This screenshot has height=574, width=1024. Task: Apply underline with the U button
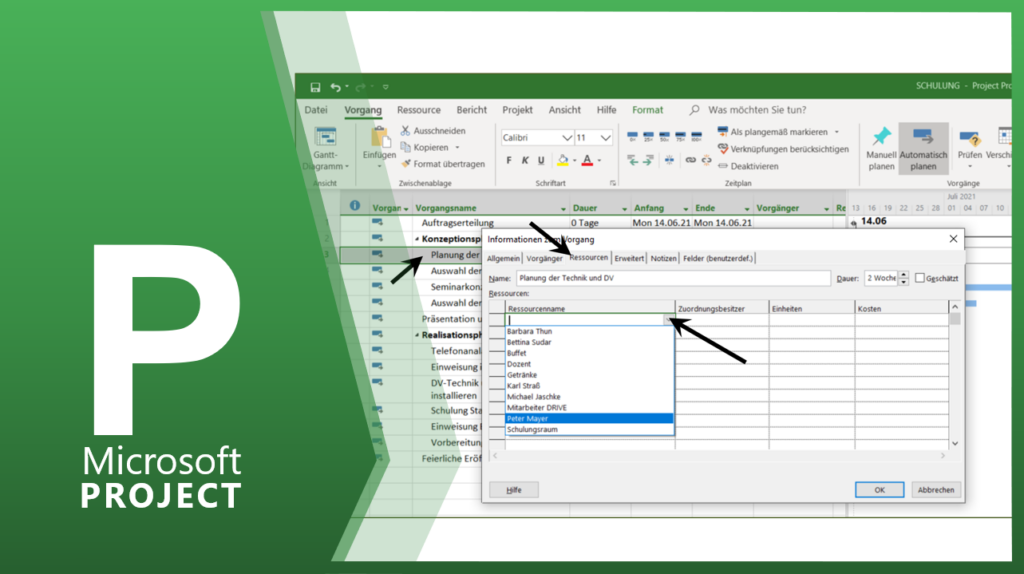point(541,160)
